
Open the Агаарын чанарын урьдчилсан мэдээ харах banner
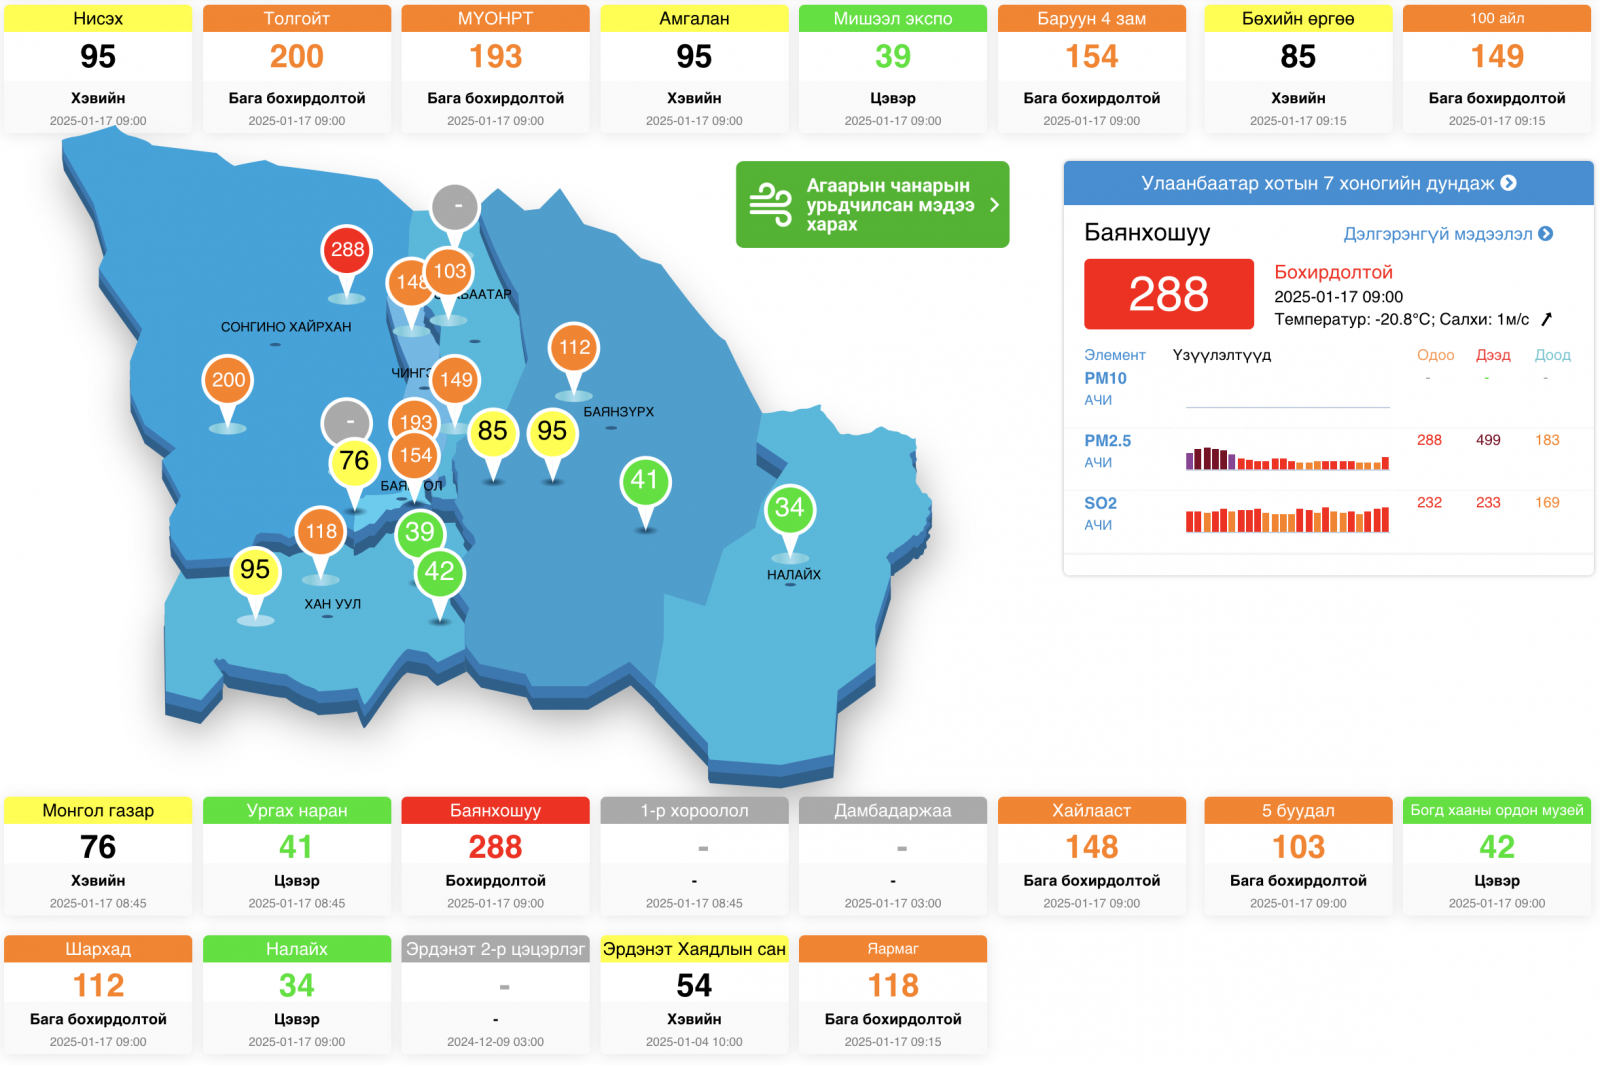point(872,205)
